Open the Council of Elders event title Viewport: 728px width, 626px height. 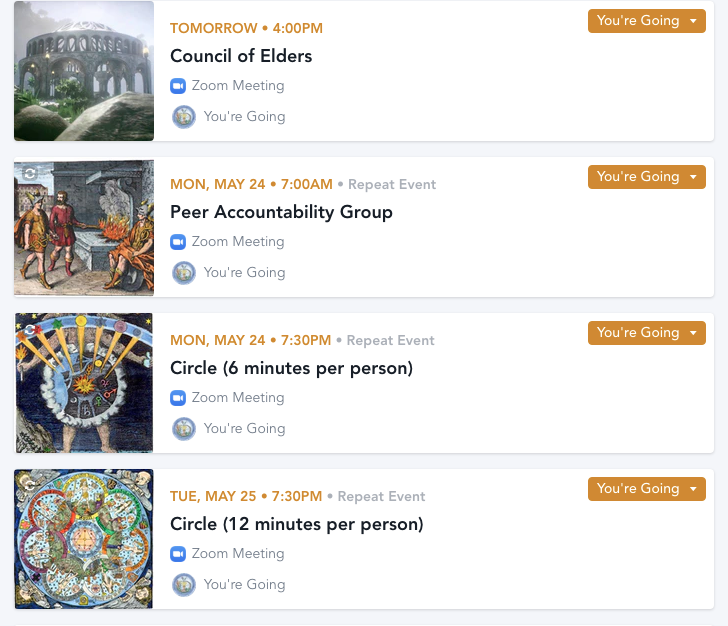coord(241,56)
